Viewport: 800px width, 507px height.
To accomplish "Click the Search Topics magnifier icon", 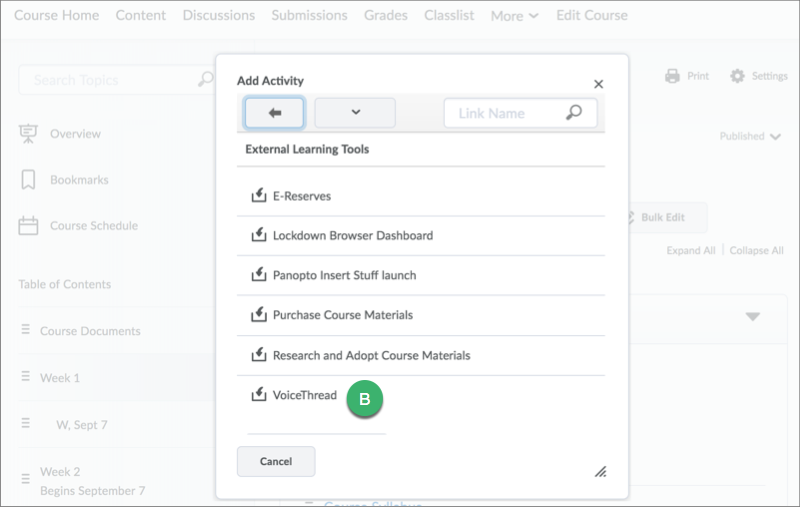I will 205,79.
